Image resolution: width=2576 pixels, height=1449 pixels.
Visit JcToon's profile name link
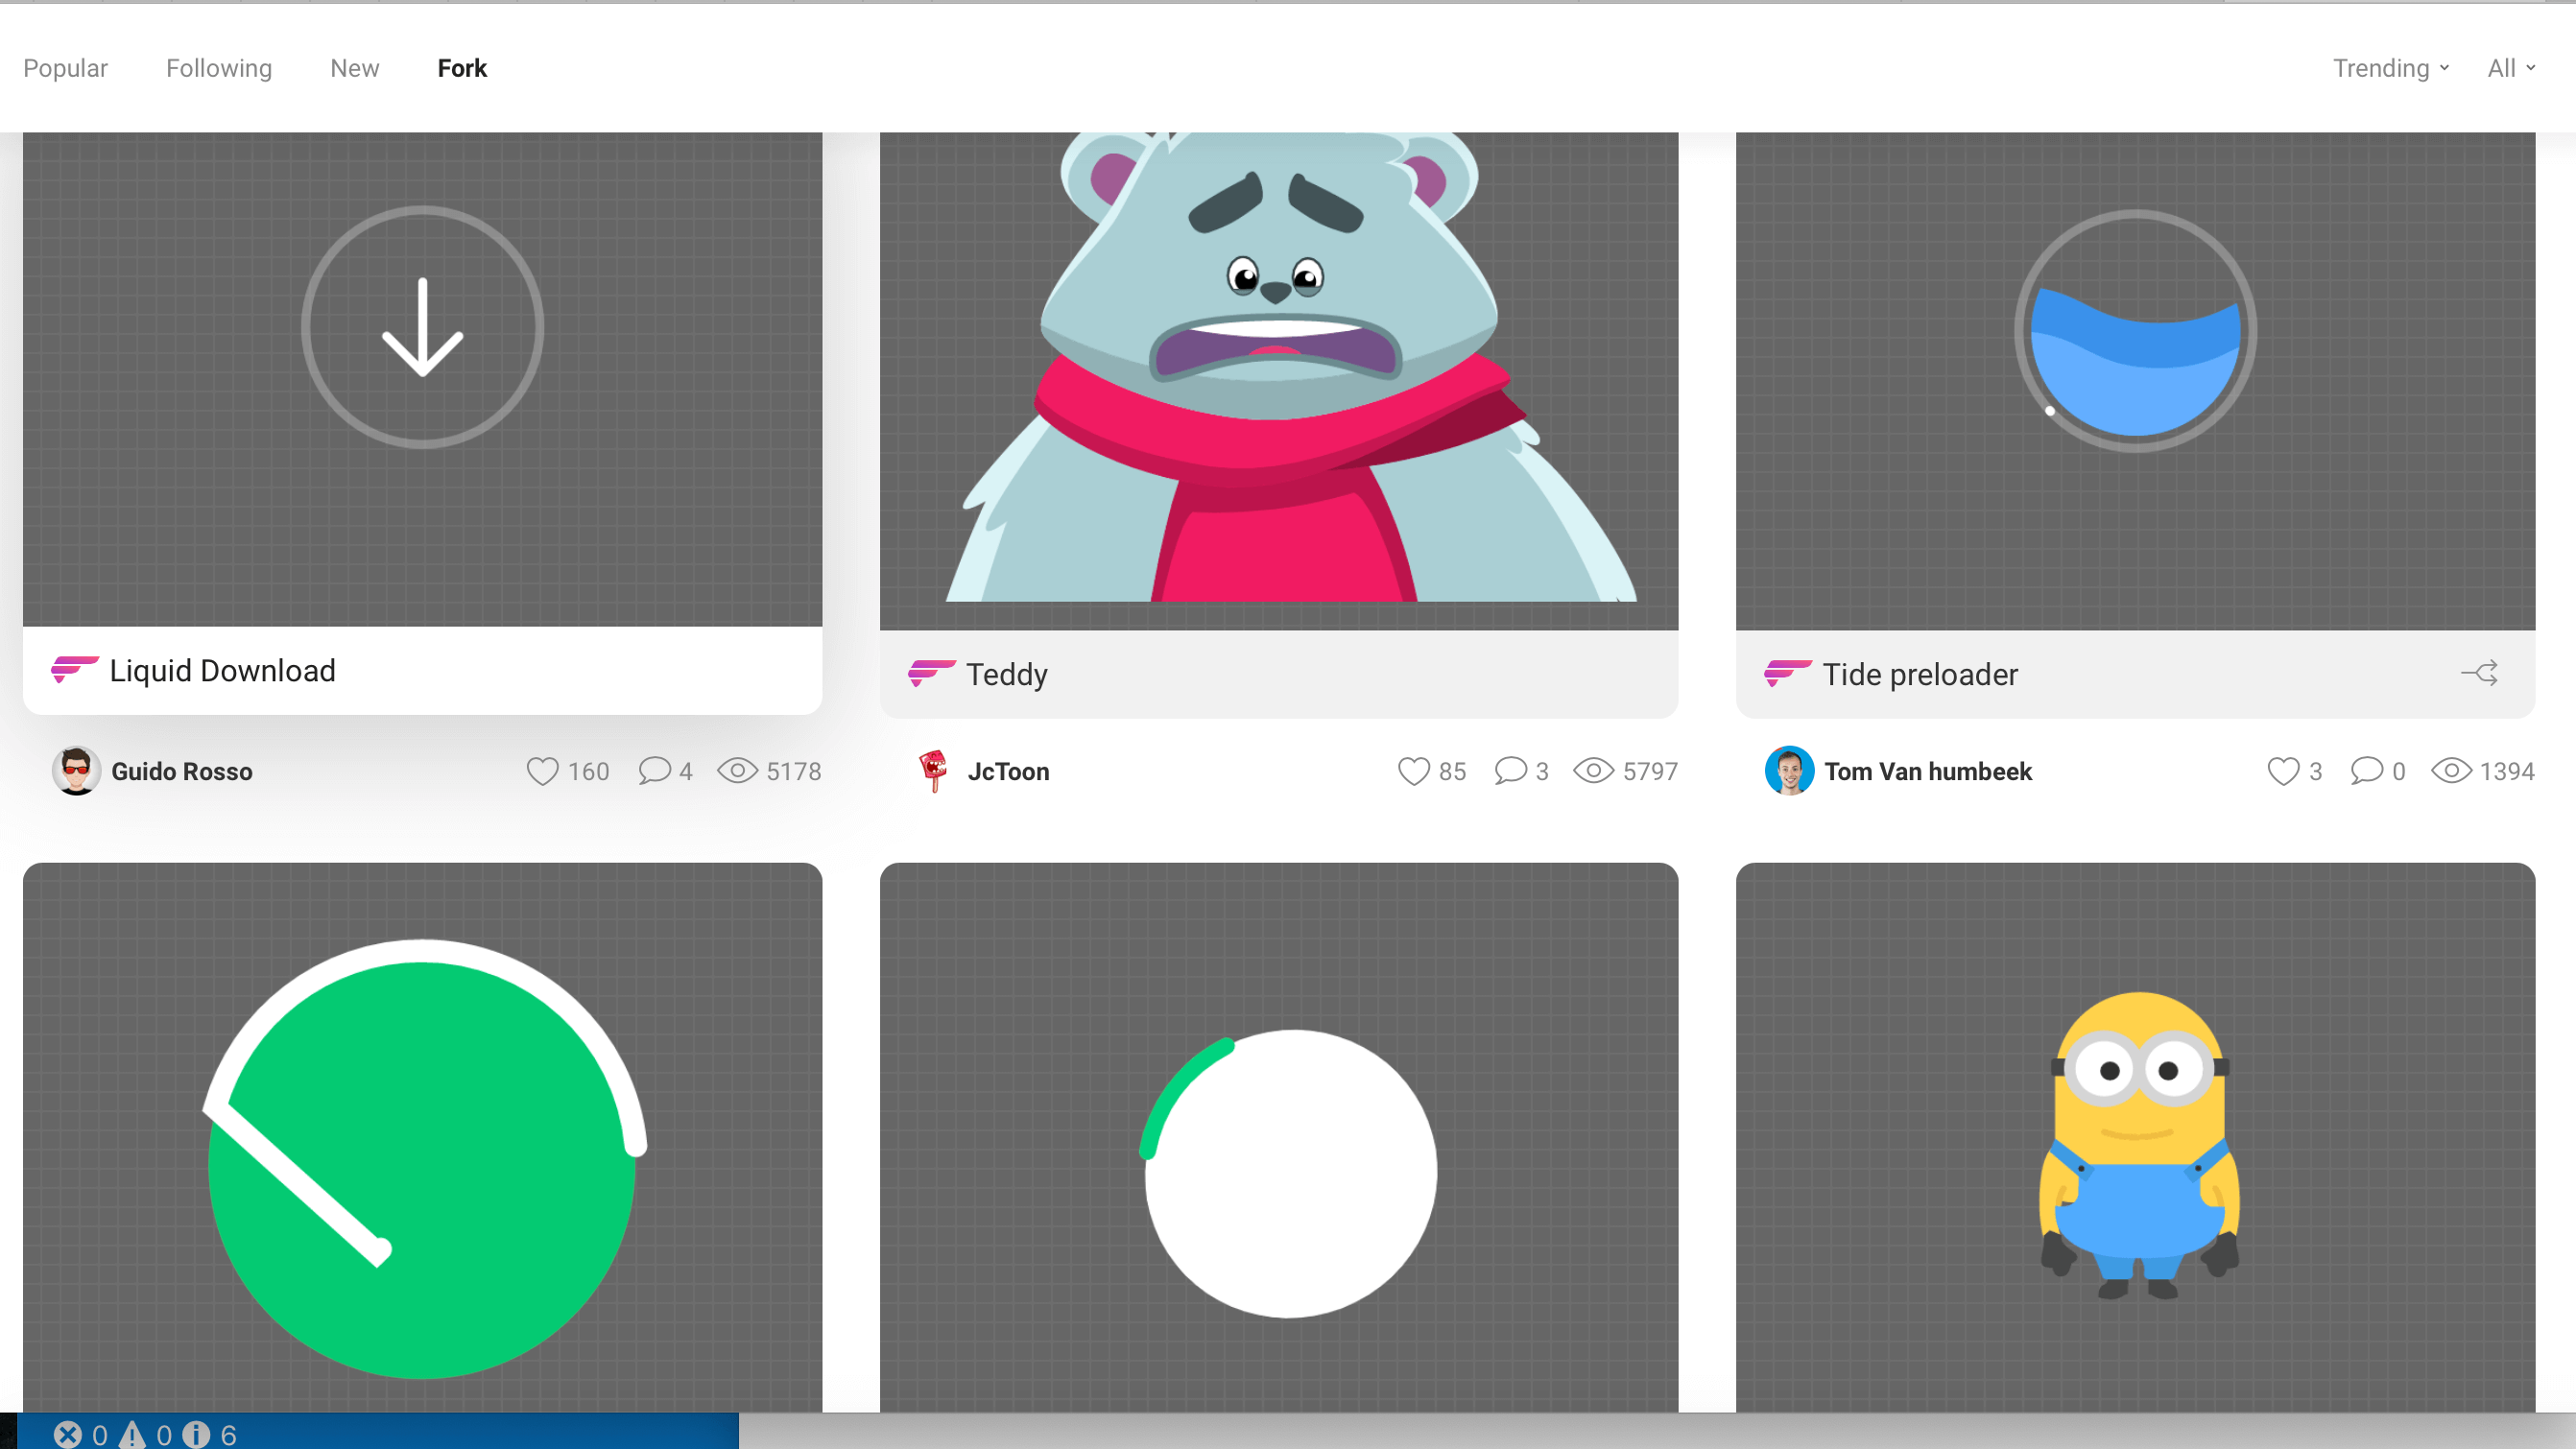coord(1008,771)
